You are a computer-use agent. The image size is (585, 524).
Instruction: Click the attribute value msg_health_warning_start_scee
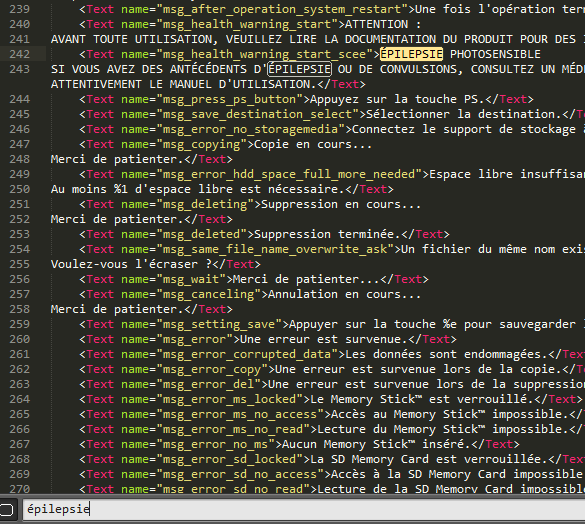point(265,54)
